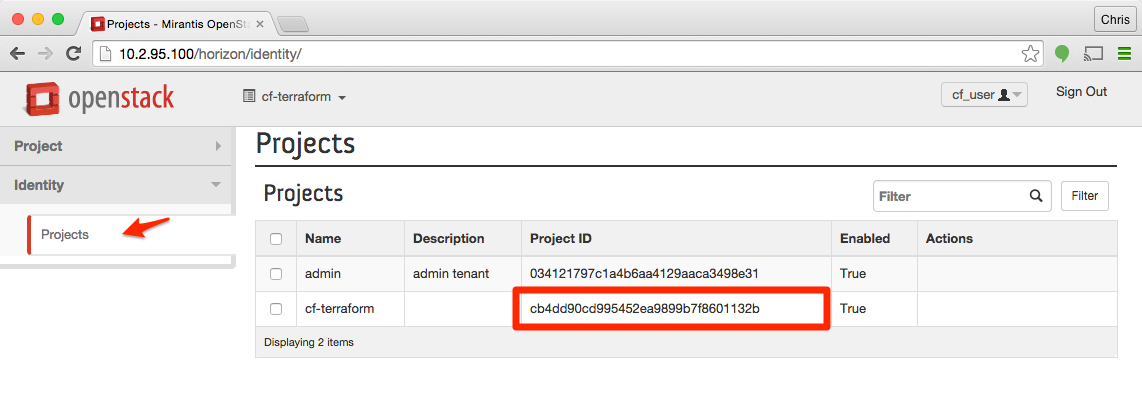Click the project list icon beside cf-terraform
Image resolution: width=1142 pixels, height=397 pixels.
(x=249, y=96)
